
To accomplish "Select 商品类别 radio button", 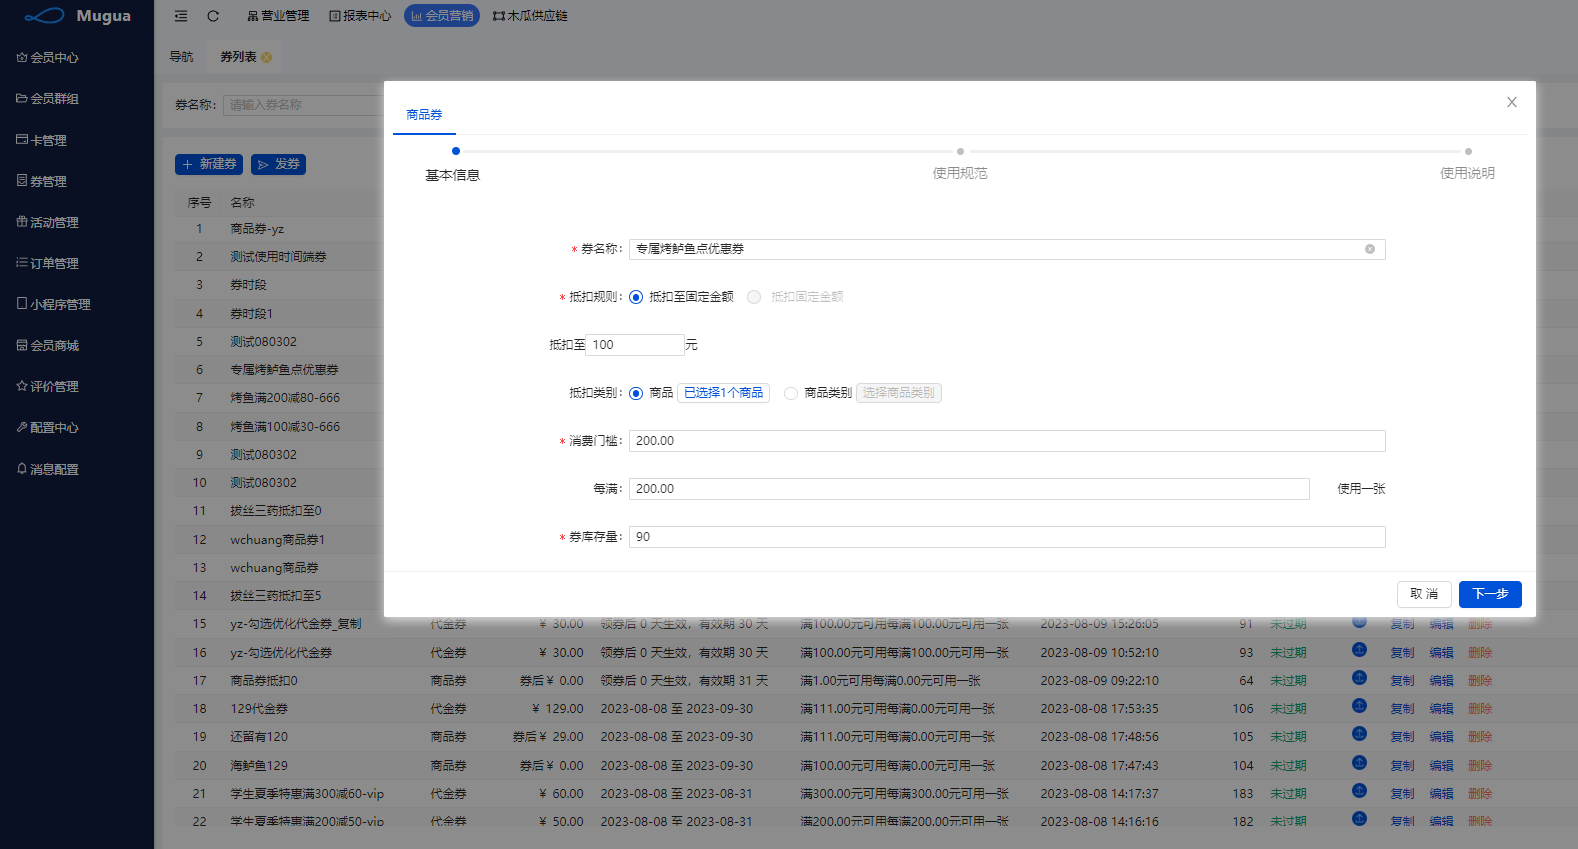I will pos(791,393).
